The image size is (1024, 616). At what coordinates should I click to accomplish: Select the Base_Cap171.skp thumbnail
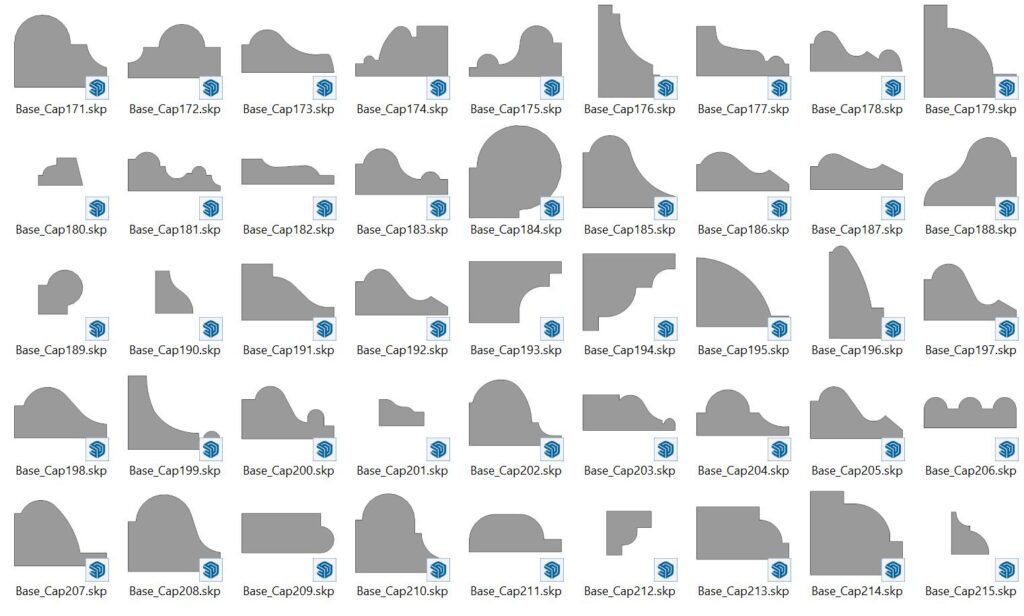(x=50, y=50)
